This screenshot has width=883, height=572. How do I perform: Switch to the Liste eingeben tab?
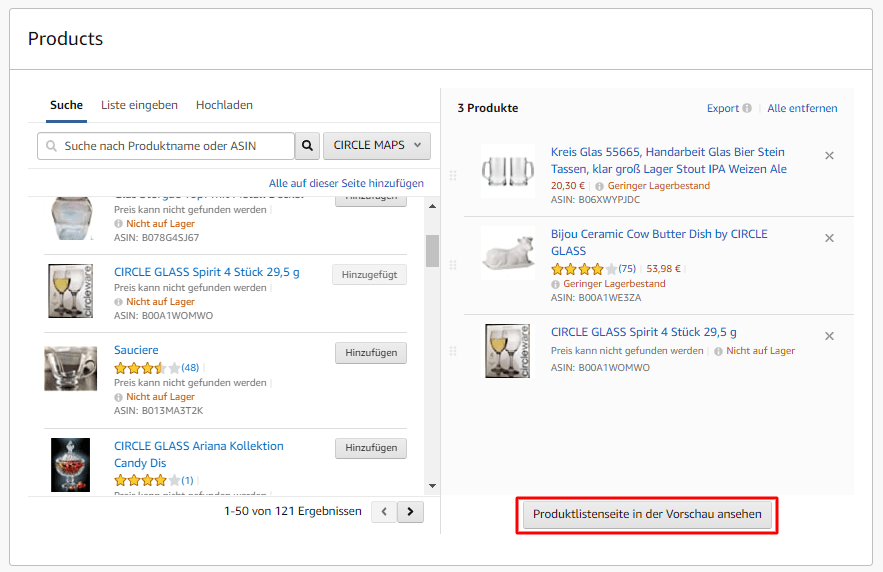[x=139, y=105]
